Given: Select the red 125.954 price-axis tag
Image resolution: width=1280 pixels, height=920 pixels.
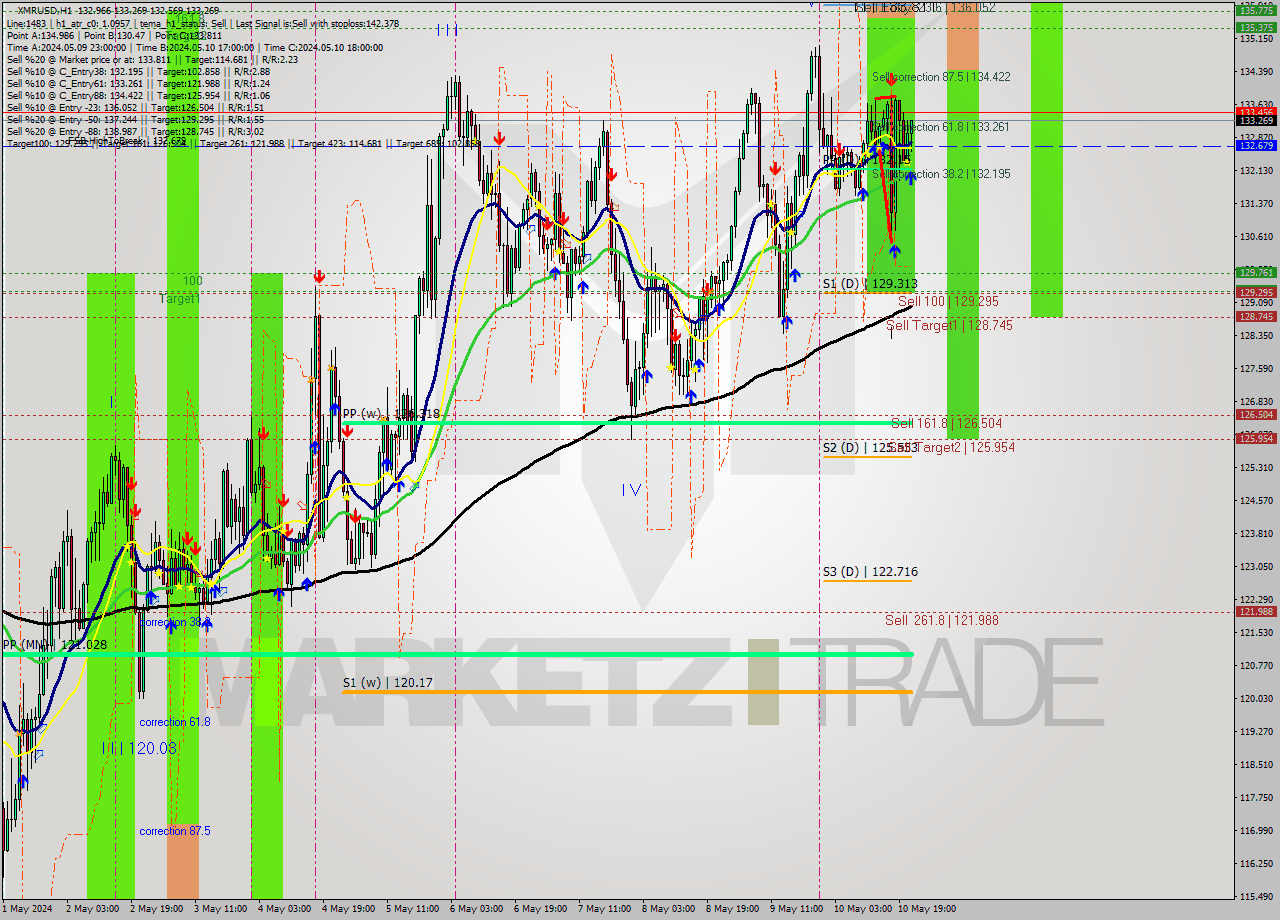Looking at the screenshot, I should [1256, 438].
